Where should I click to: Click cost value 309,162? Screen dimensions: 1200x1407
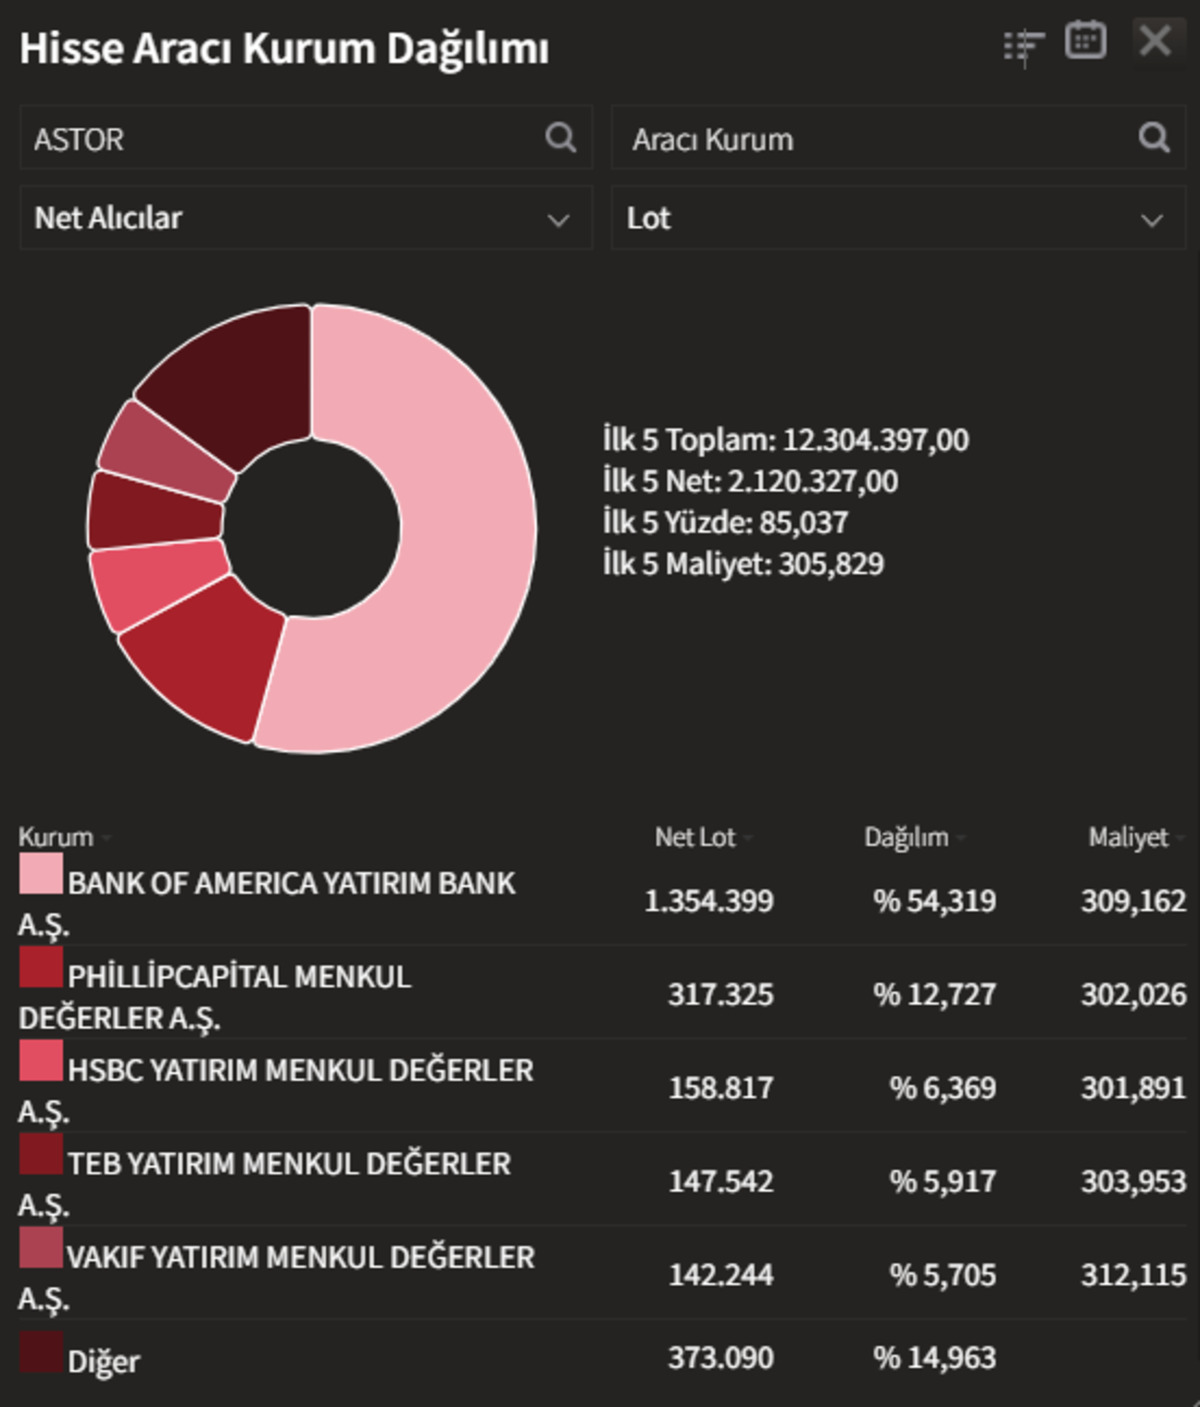pyautogui.click(x=1134, y=901)
